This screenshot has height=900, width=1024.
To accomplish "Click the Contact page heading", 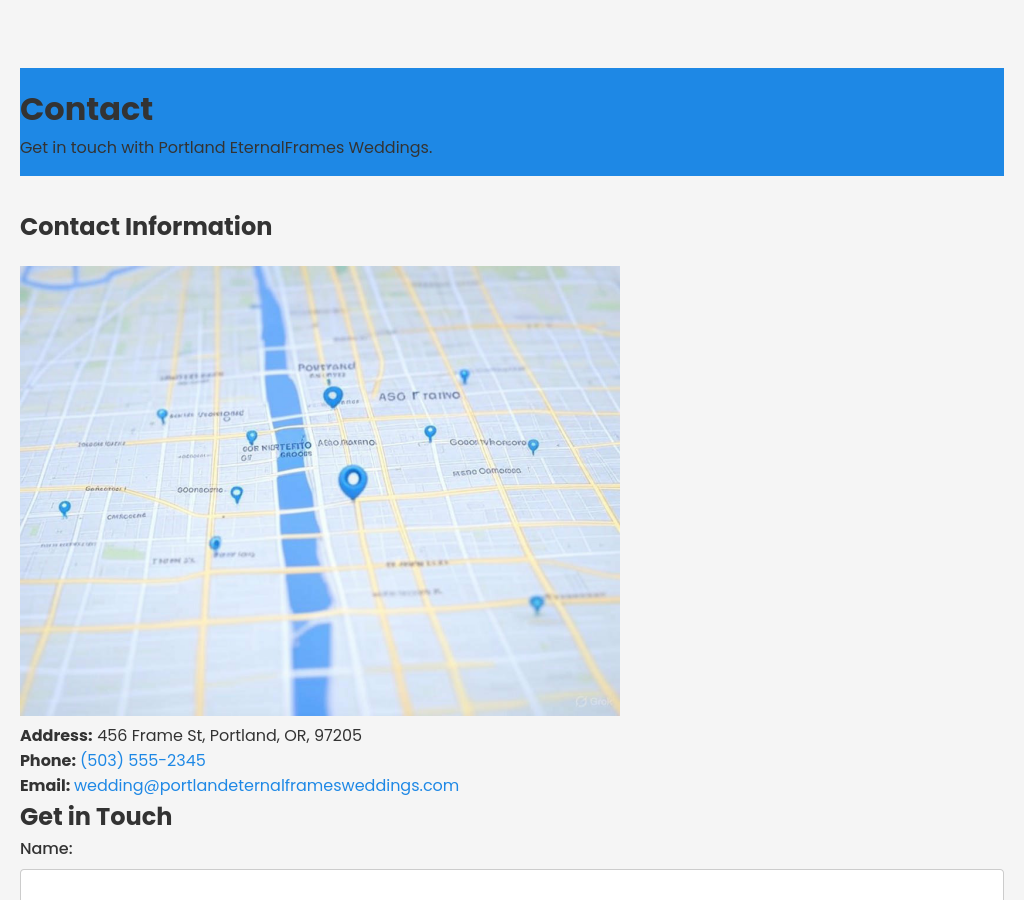I will tap(86, 109).
